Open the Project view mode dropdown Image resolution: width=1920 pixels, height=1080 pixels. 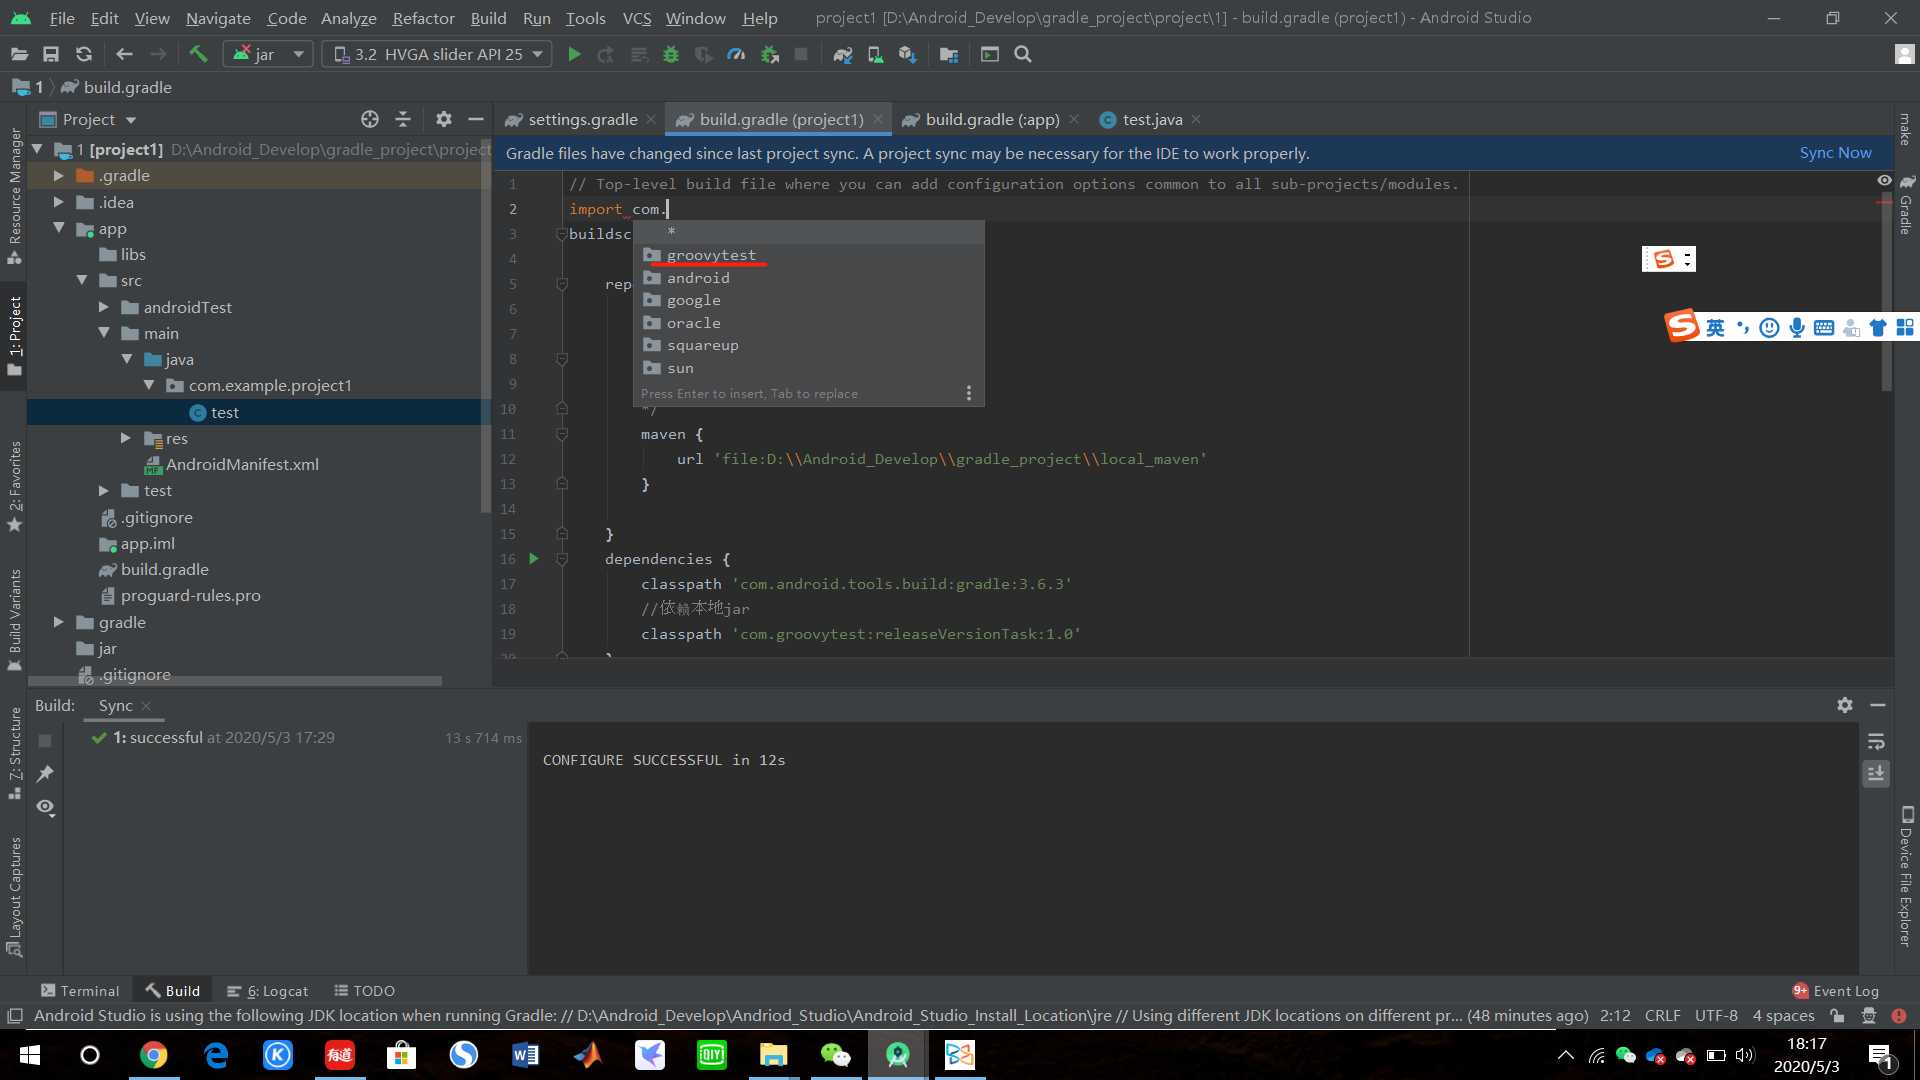point(88,119)
